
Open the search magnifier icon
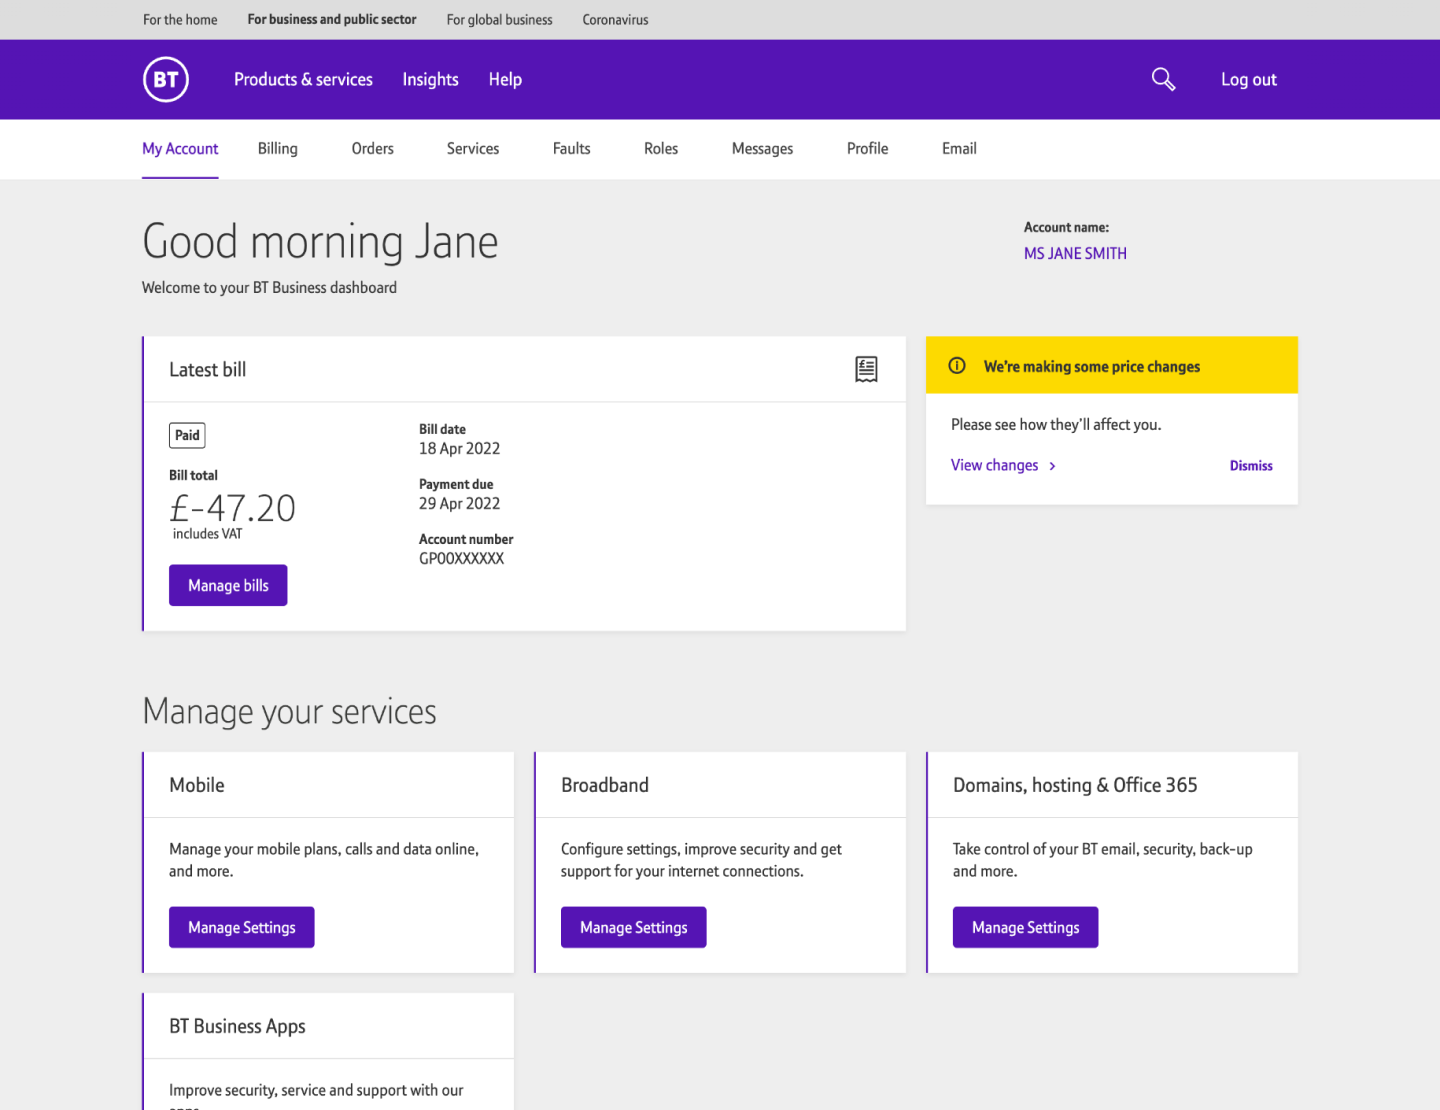(1163, 79)
